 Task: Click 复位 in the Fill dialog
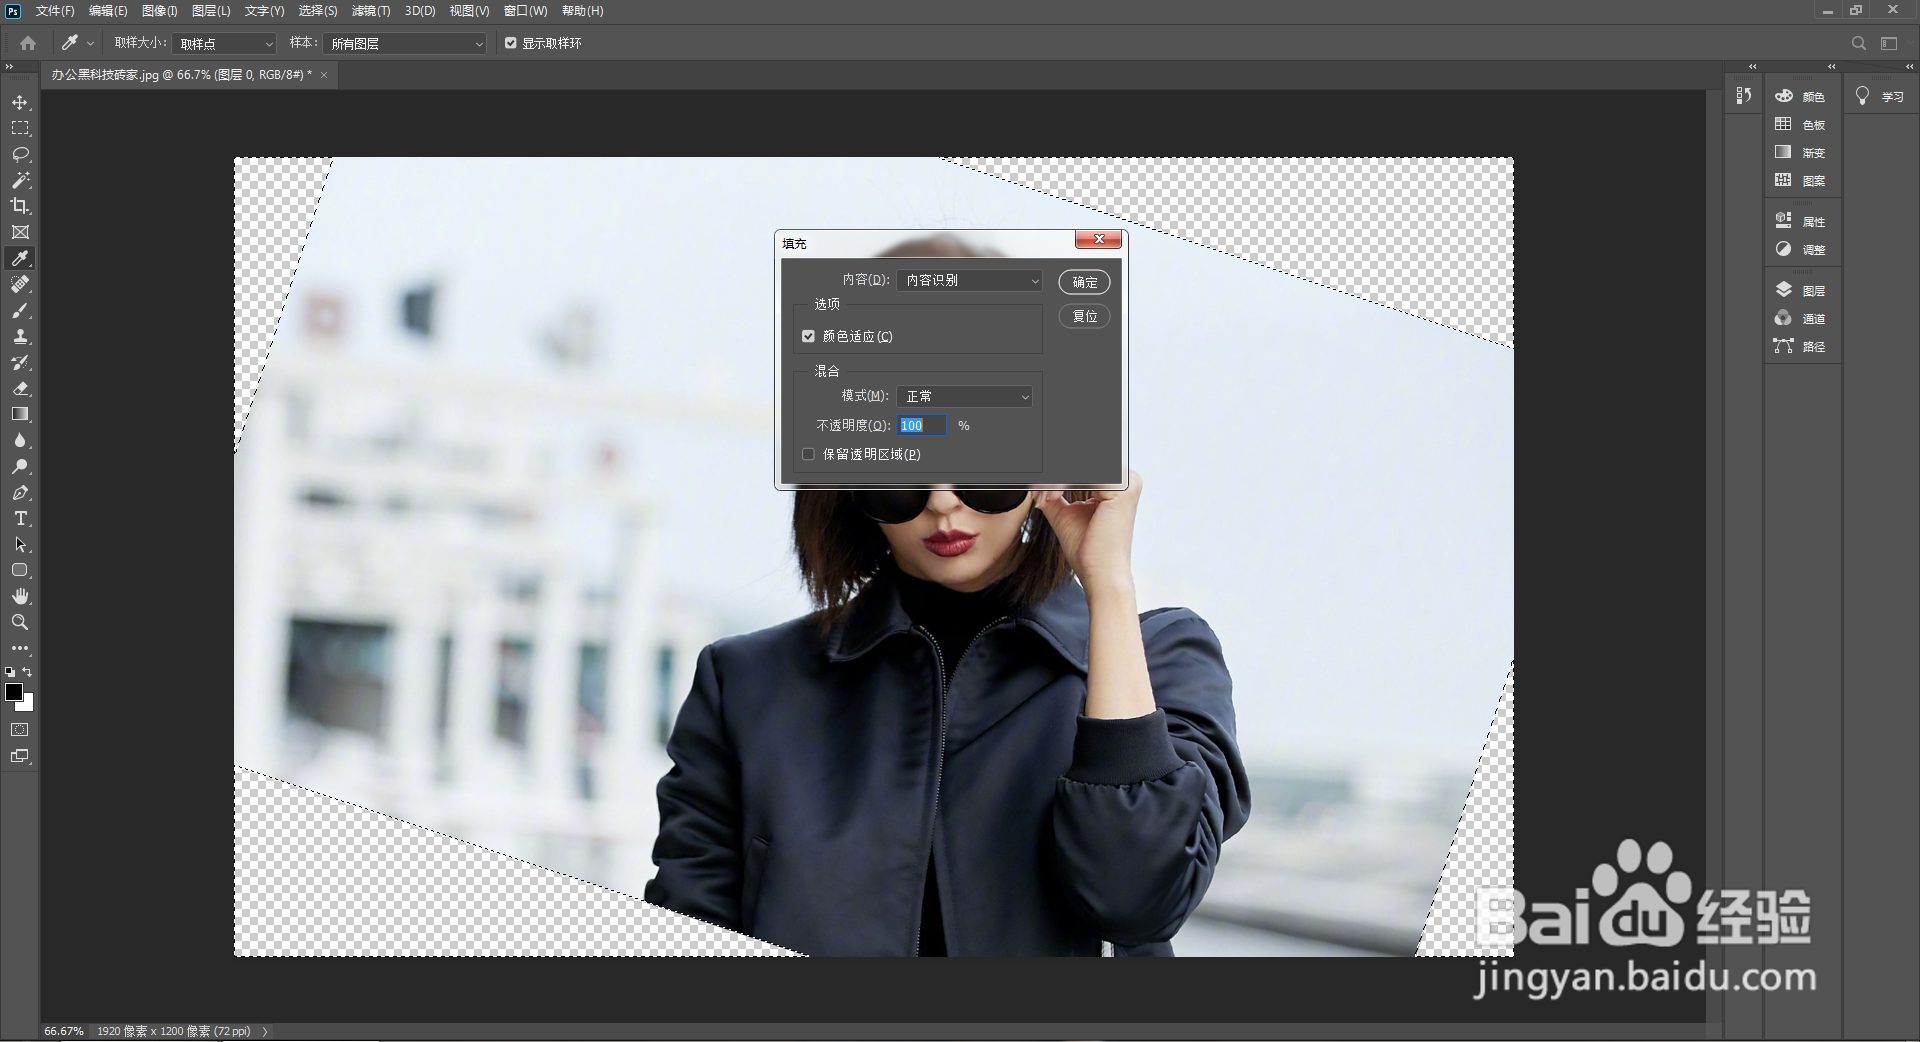pos(1084,317)
